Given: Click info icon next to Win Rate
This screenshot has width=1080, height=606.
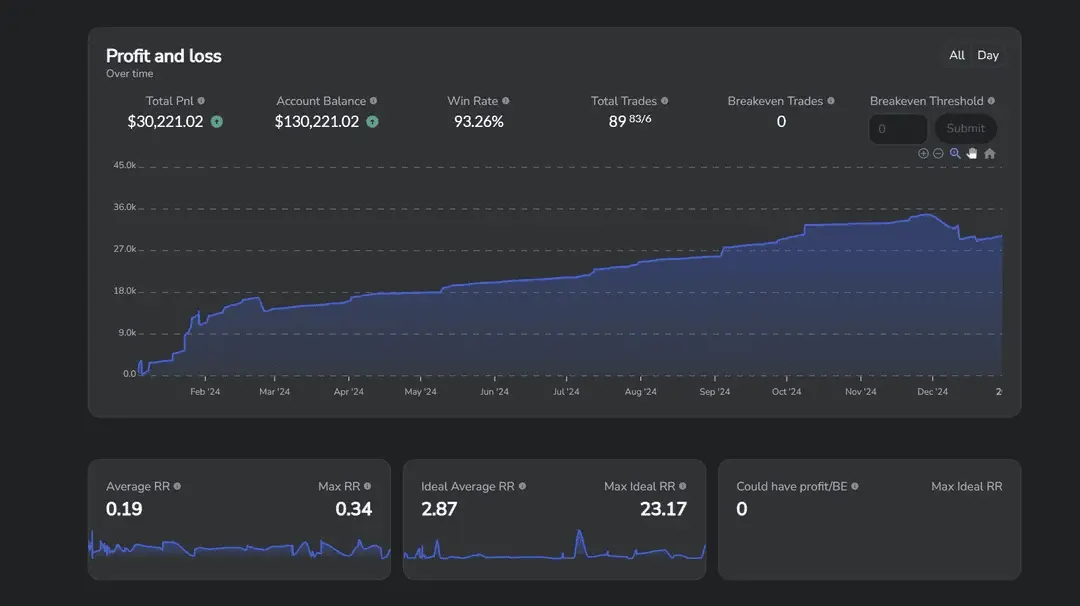Looking at the screenshot, I should [506, 101].
